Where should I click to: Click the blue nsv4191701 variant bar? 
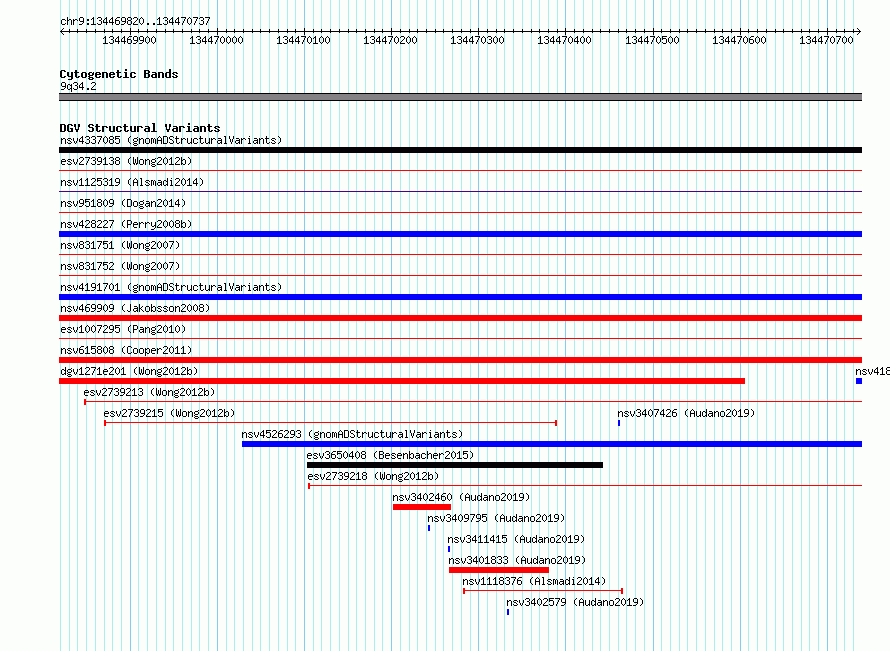tap(460, 297)
